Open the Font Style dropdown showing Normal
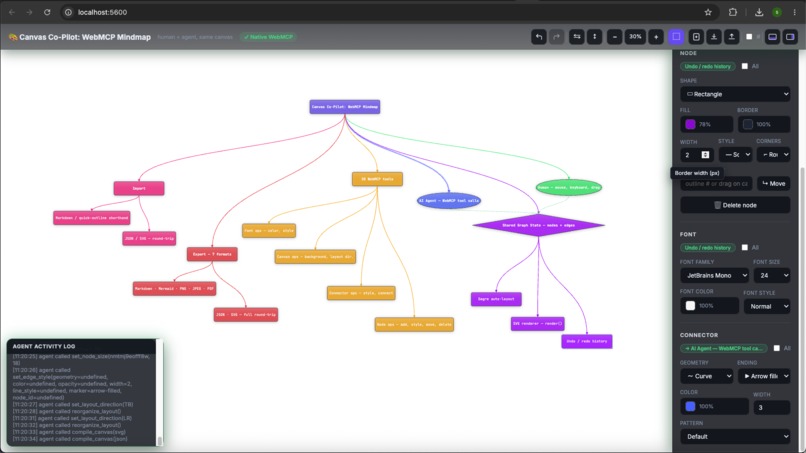 coord(767,306)
